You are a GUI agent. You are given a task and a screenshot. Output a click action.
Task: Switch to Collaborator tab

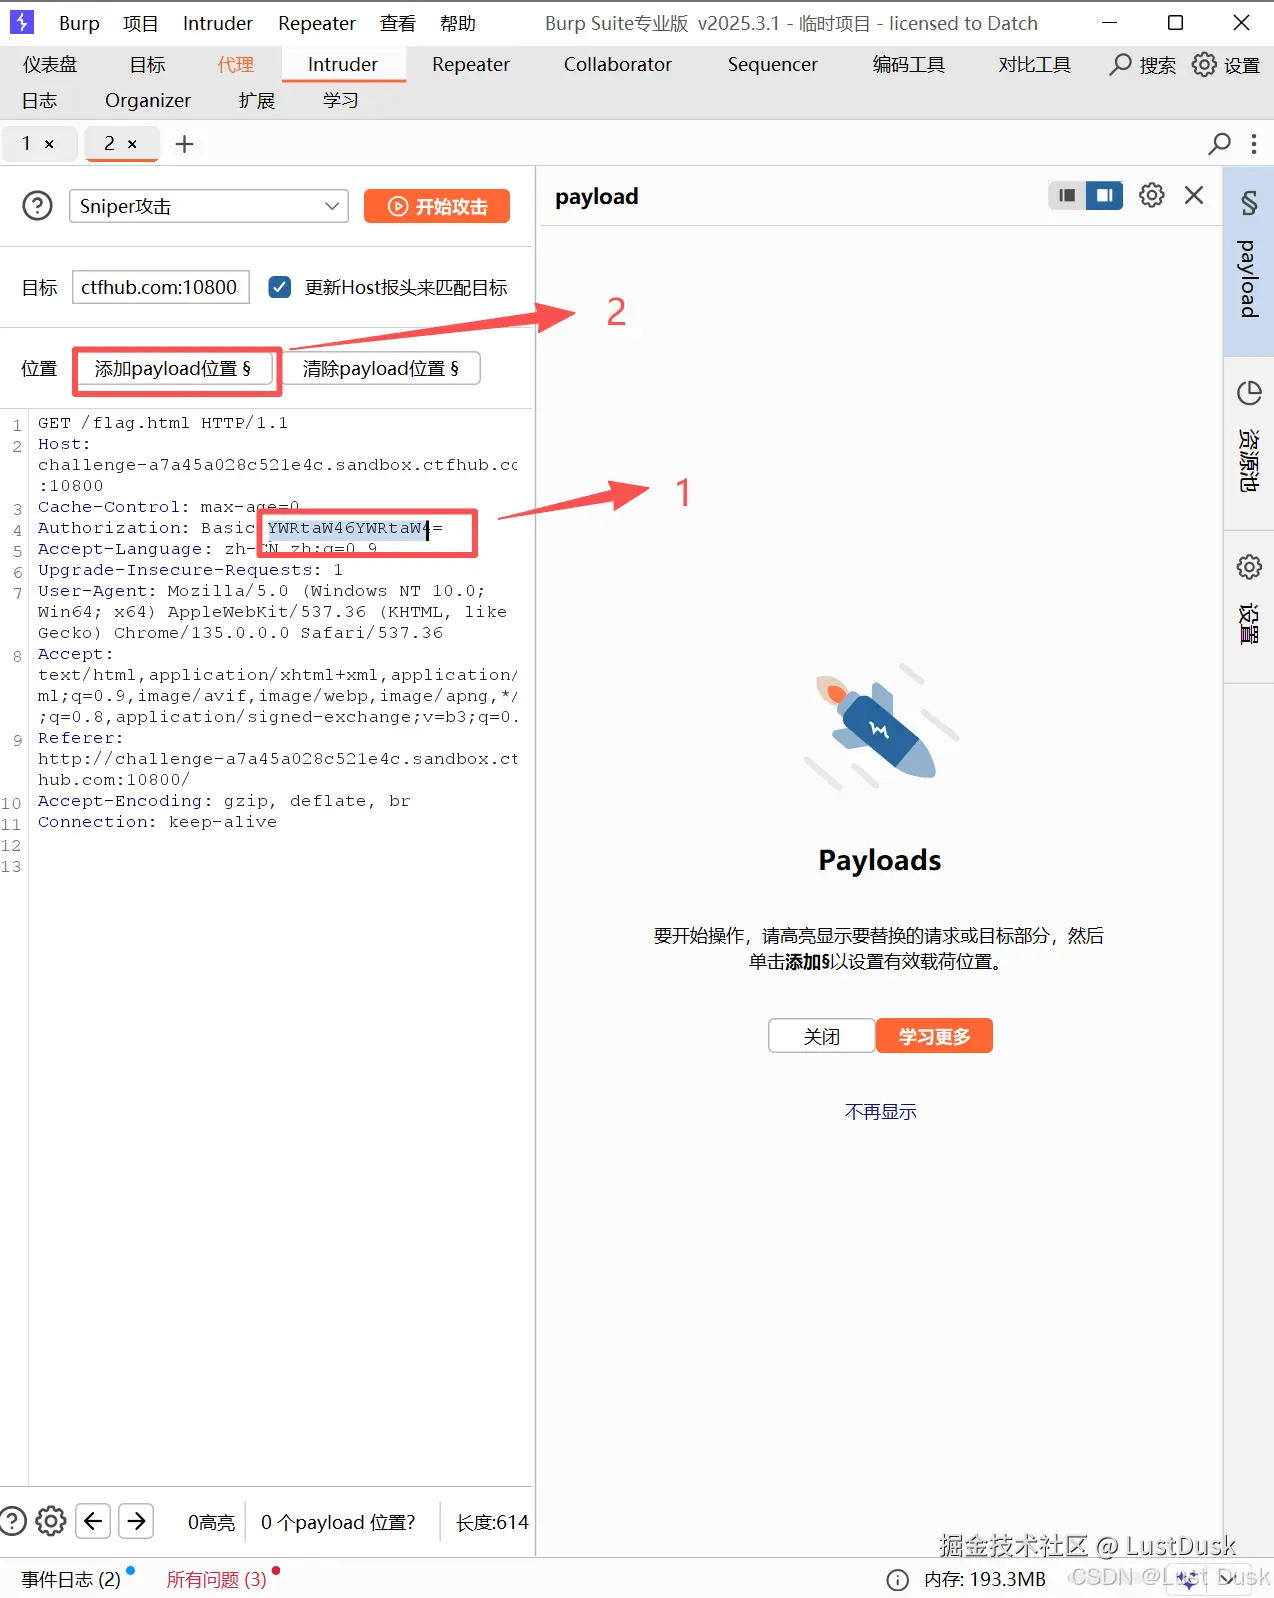[617, 65]
